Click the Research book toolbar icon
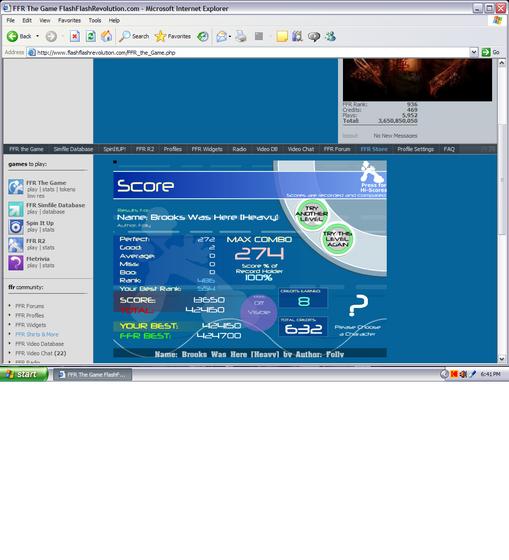Viewport: 509px width, 560px height. tap(297, 36)
